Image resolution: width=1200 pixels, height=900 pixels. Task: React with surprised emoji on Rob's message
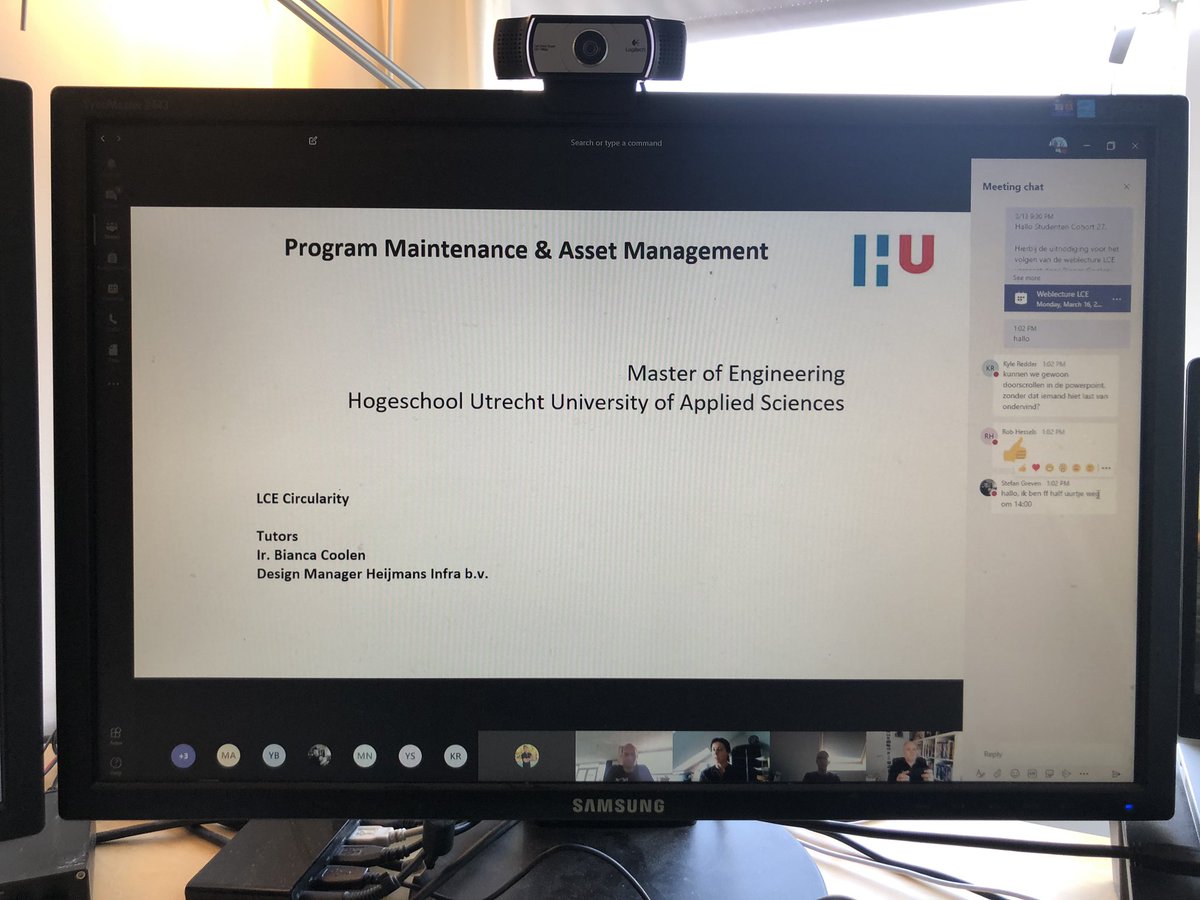pos(1064,467)
